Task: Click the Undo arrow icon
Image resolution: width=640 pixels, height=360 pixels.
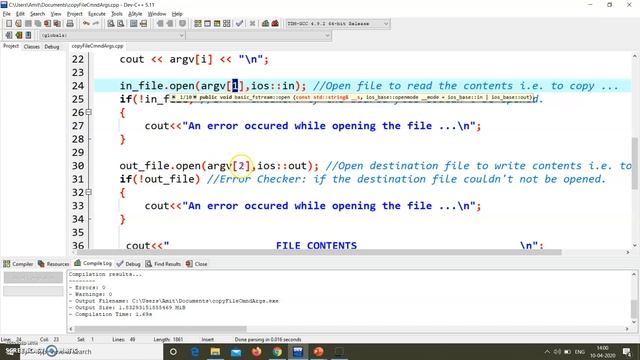Action: tap(86, 24)
